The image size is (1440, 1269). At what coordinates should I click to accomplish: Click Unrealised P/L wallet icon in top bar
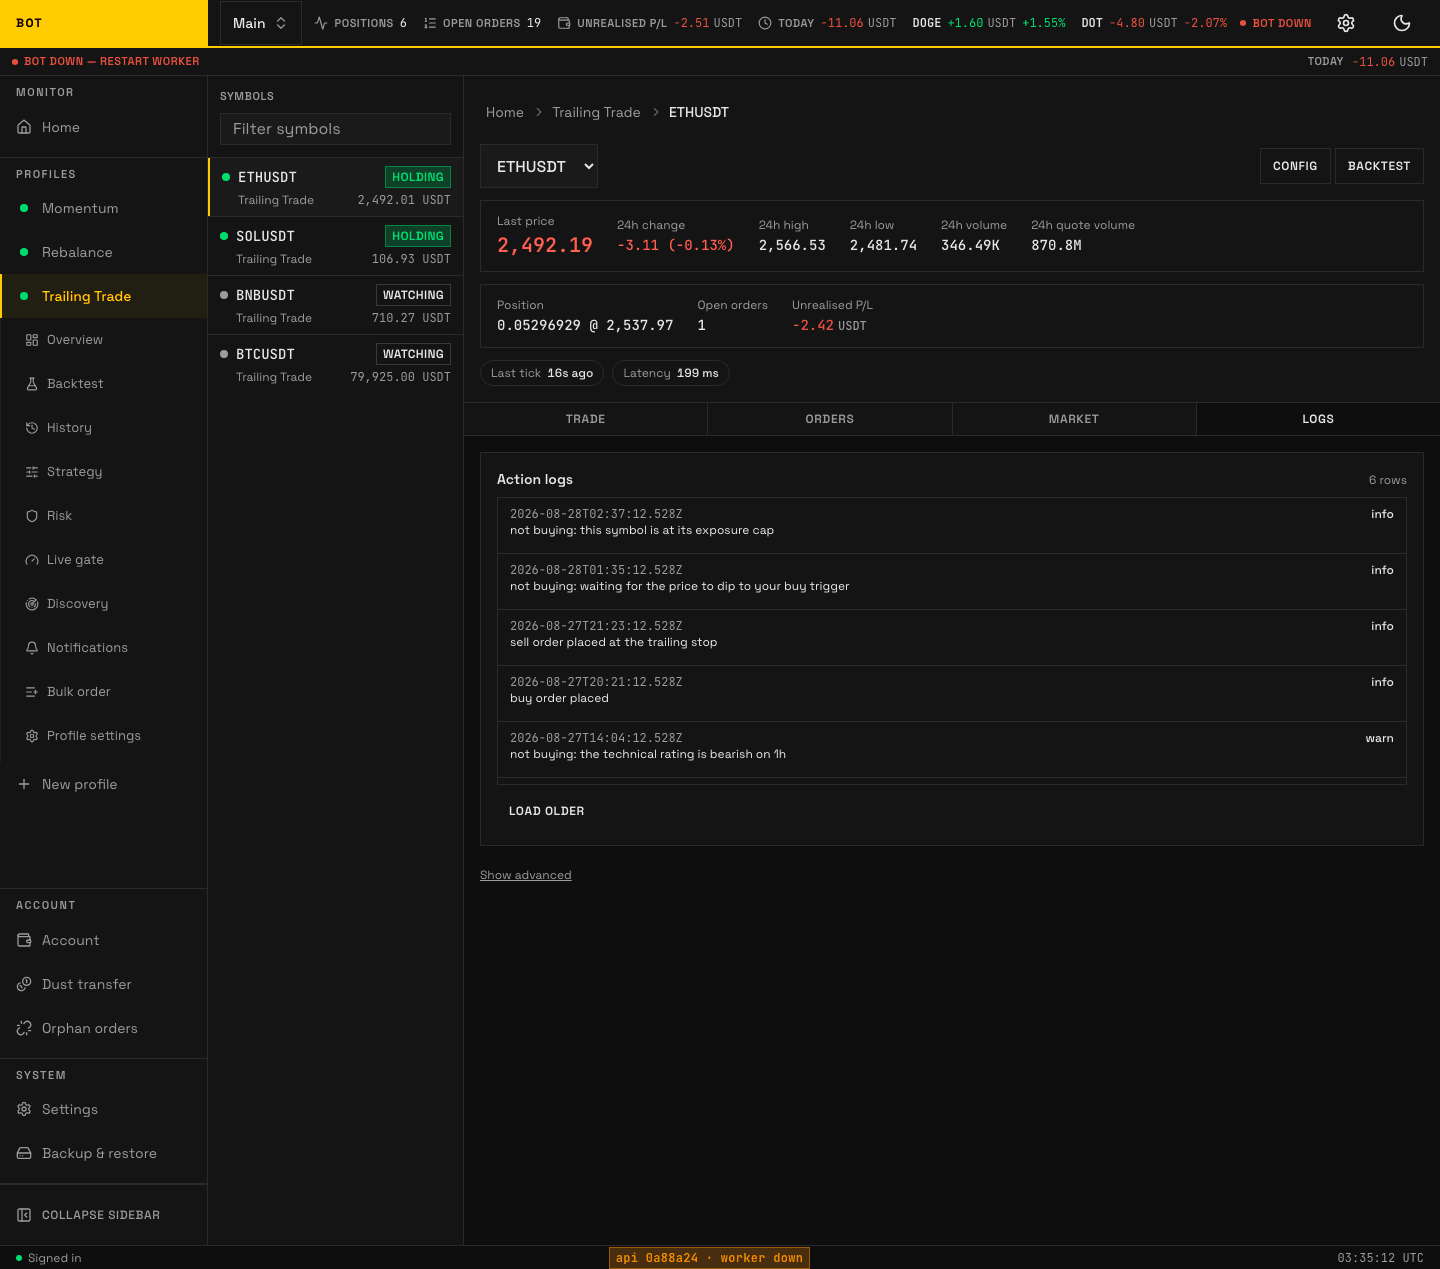(564, 23)
